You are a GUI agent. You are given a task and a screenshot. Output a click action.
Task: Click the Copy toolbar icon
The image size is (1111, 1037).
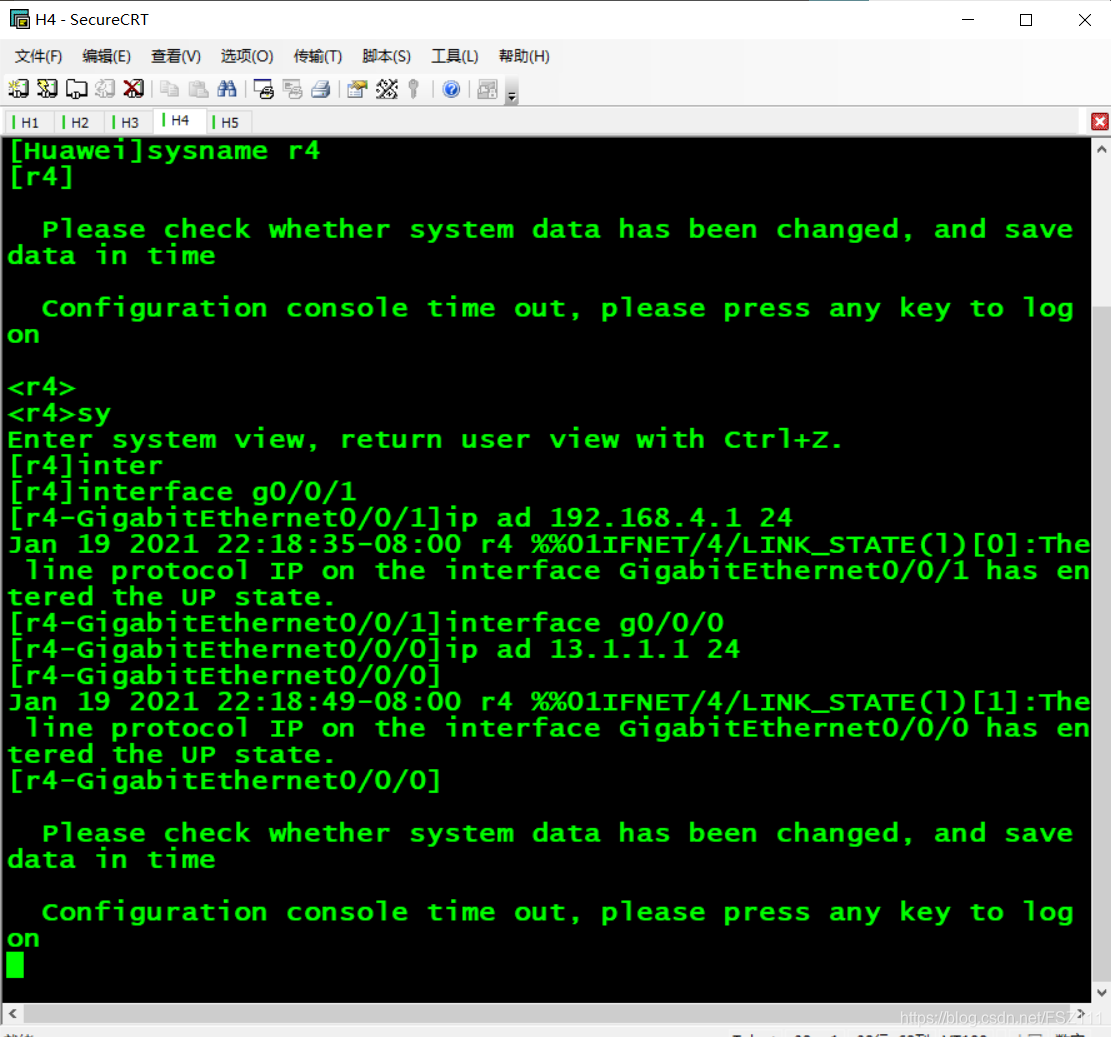169,89
